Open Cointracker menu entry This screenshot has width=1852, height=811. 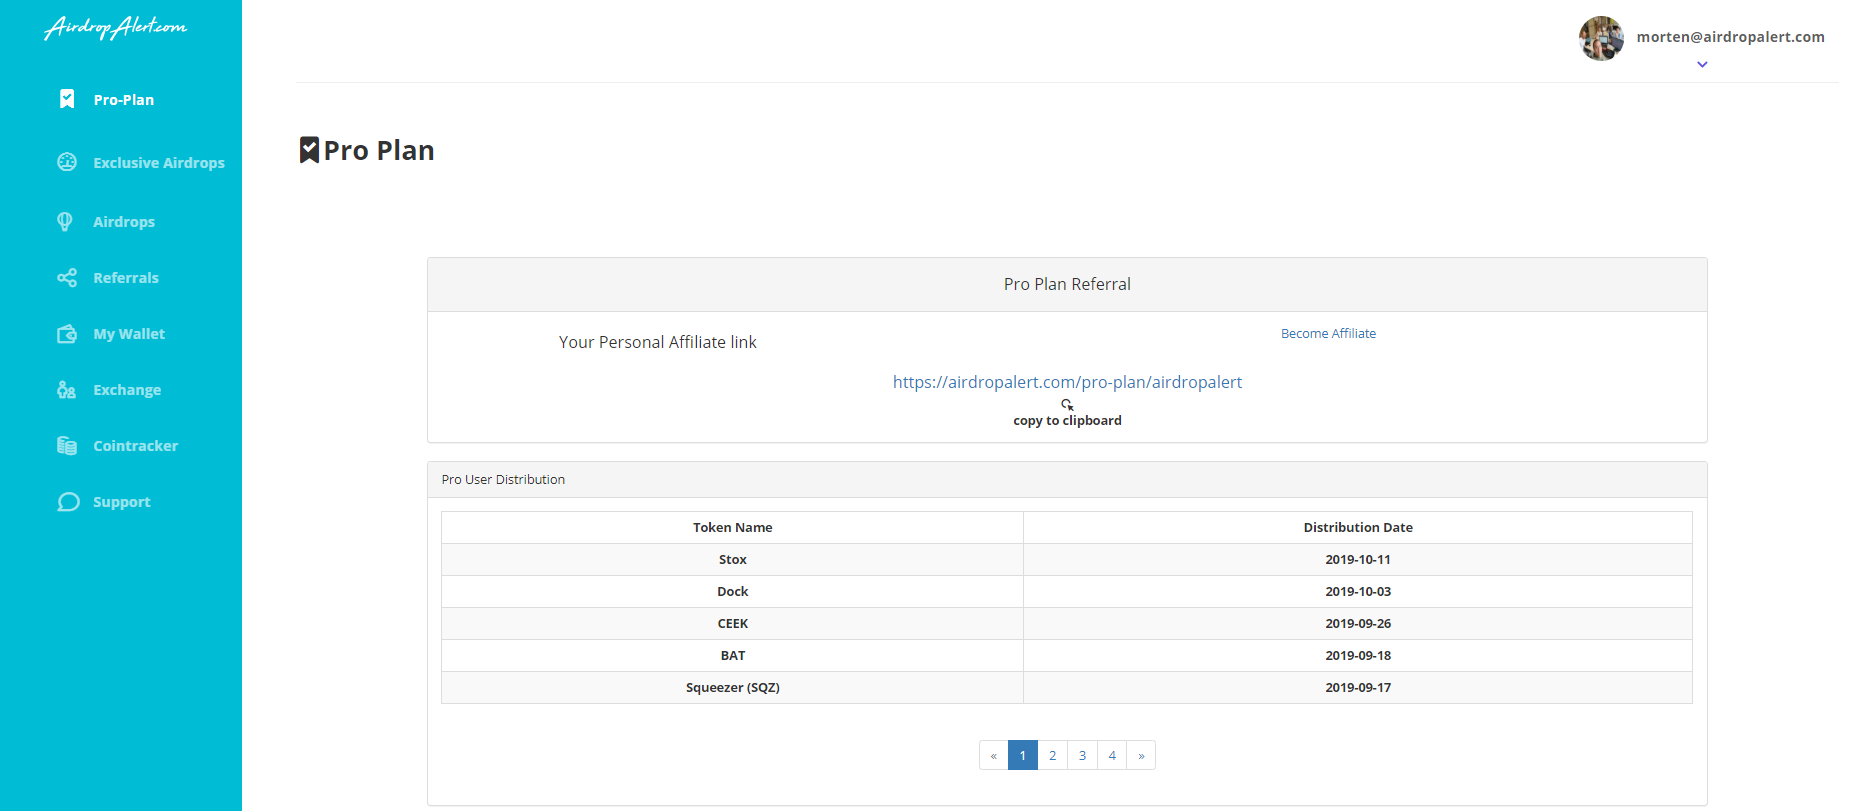[136, 446]
